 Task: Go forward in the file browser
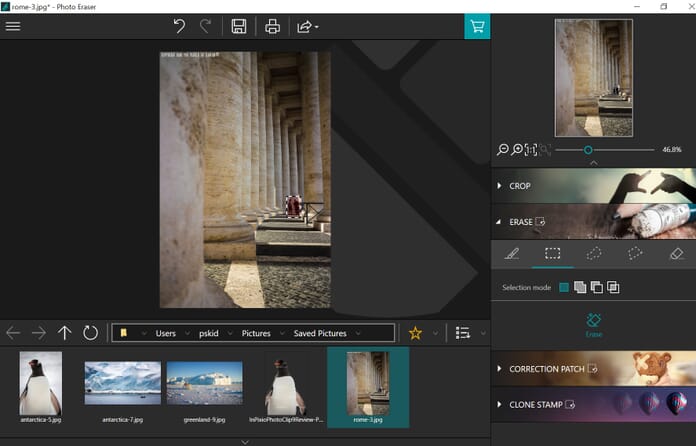pos(39,332)
